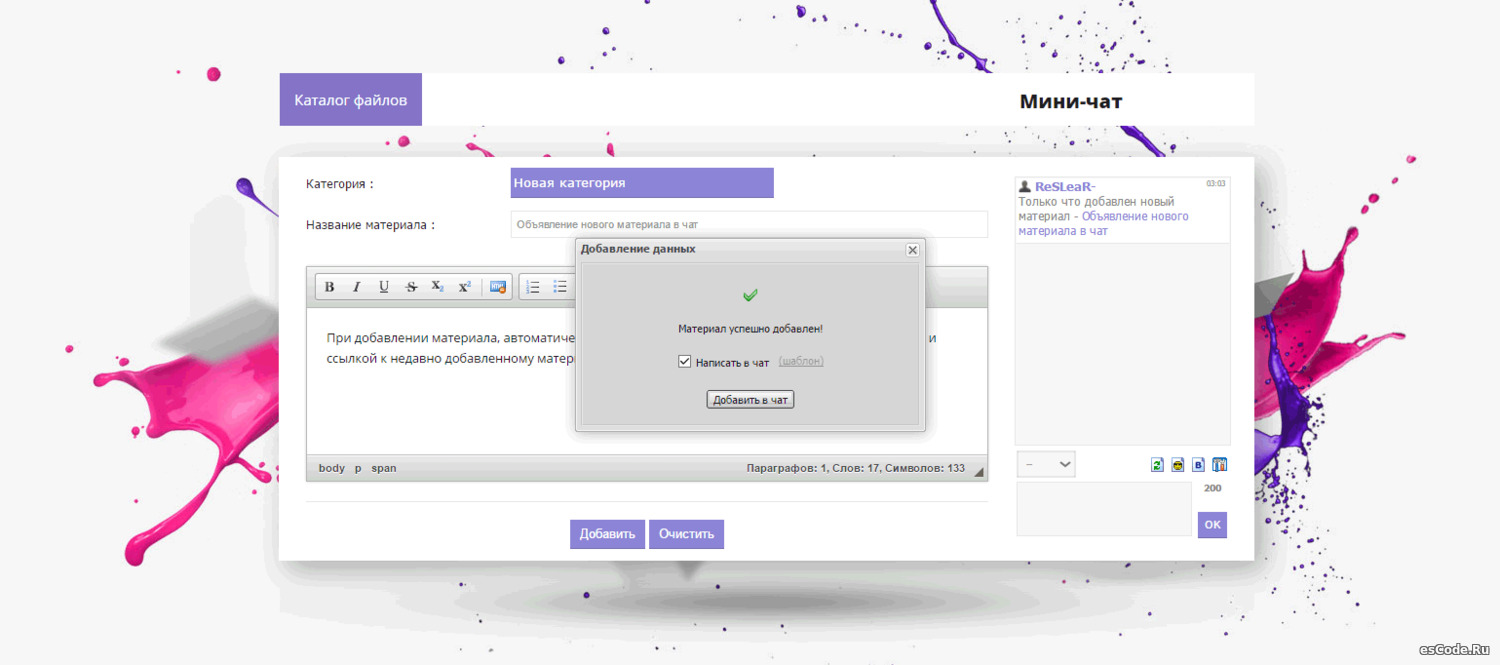The image size is (1500, 665).
Task: Apply strikethrough formatting in the editor
Action: click(x=411, y=287)
